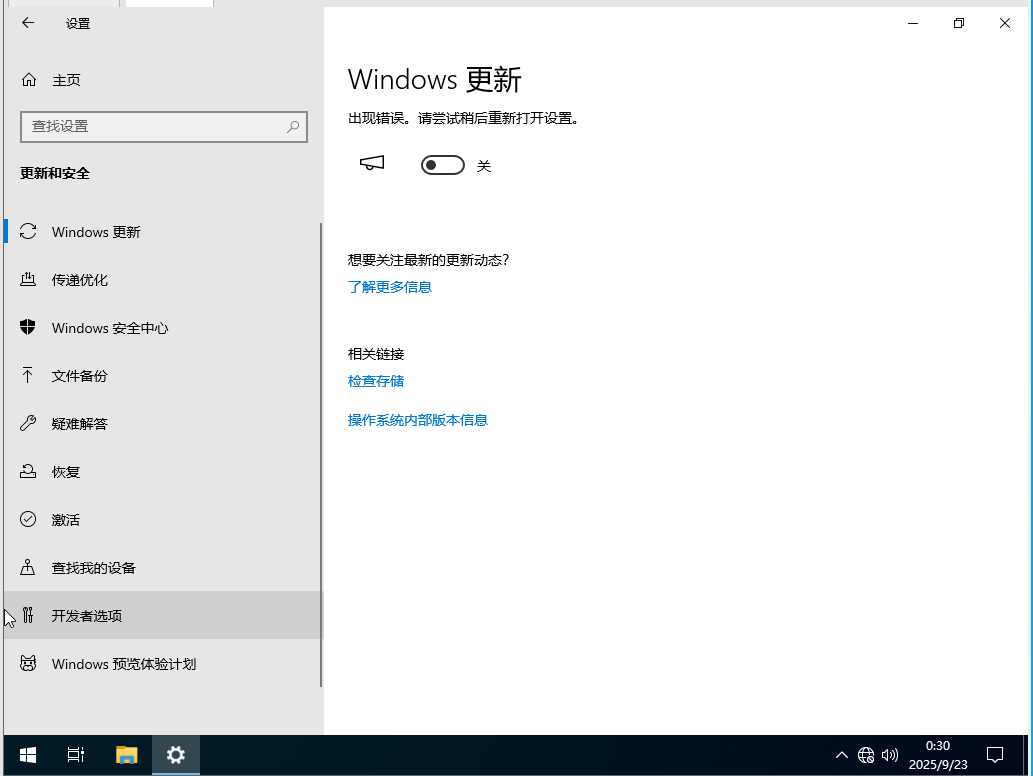1033x776 pixels.
Task: Click the megaphone icon beside the toggle
Action: point(372,163)
